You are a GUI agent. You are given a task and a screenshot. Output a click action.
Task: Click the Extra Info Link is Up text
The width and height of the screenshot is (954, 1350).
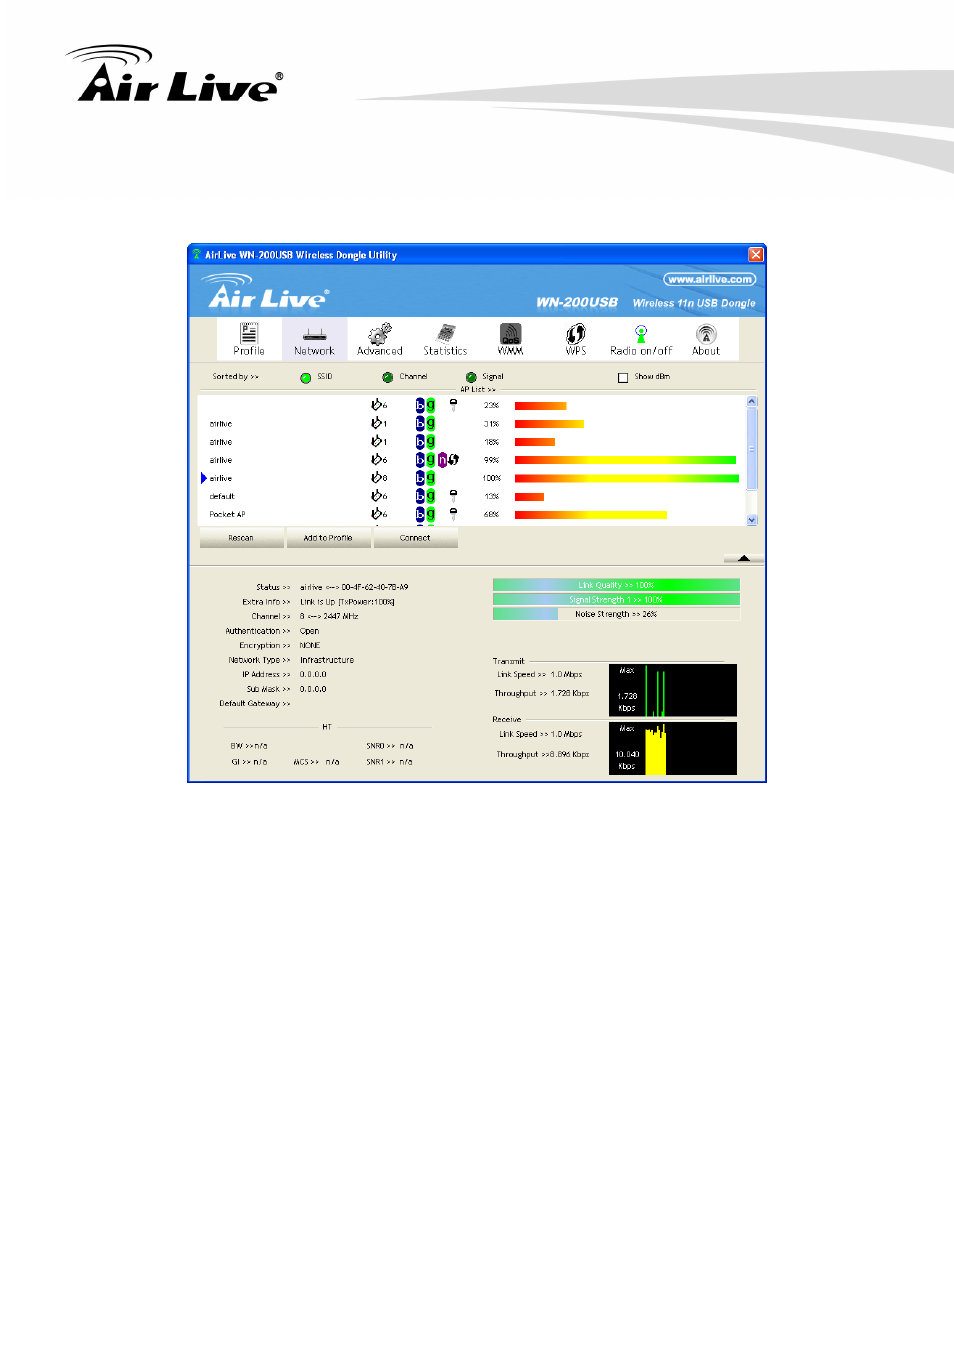click(347, 602)
